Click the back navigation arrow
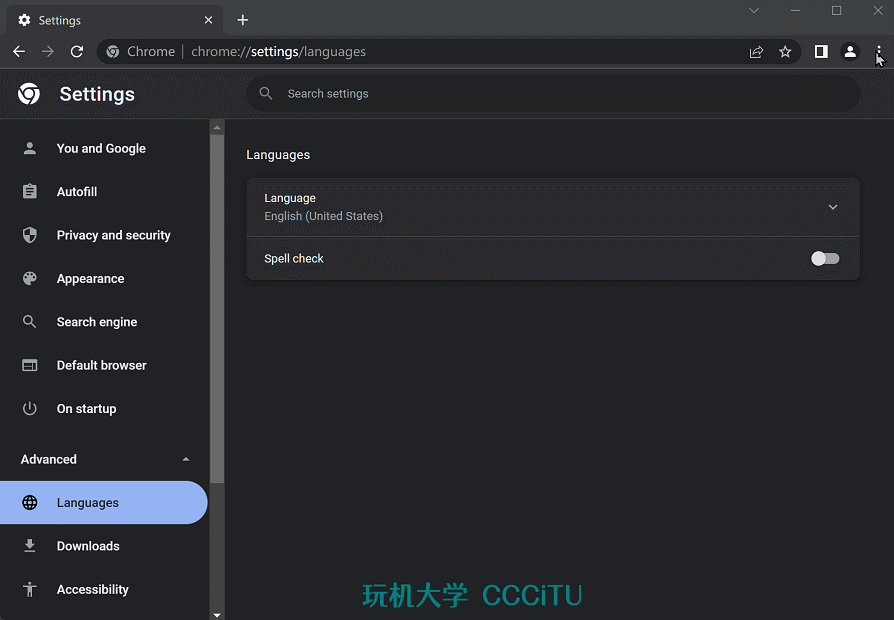This screenshot has height=620, width=894. (x=19, y=52)
